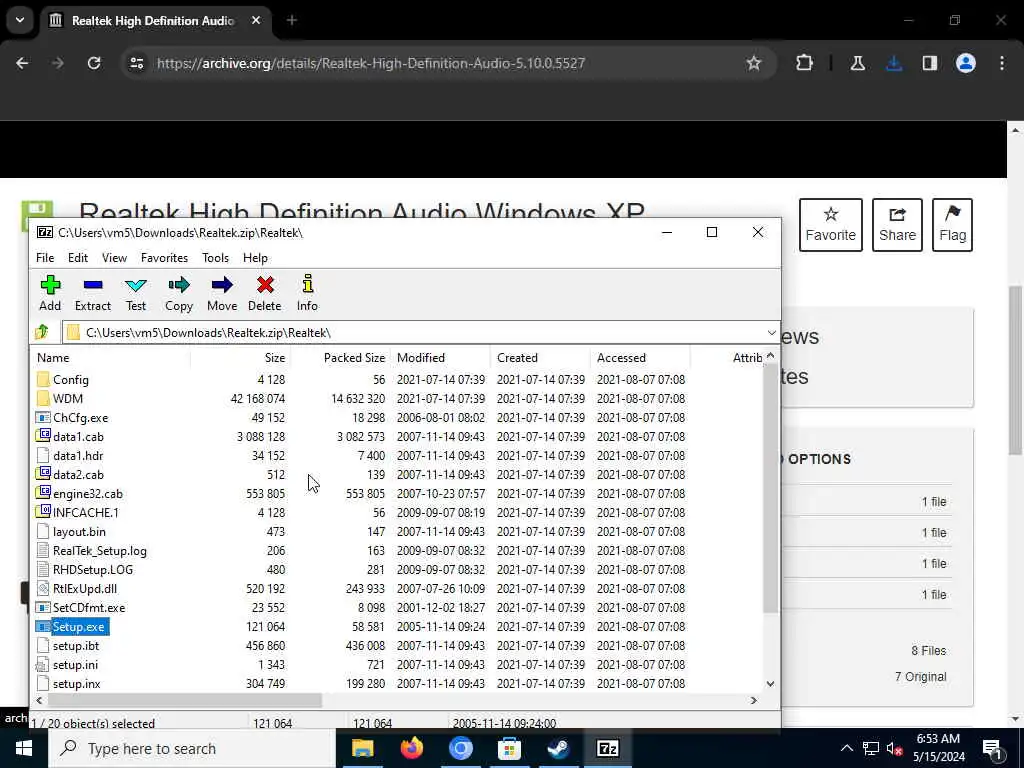Open the Edit menu in 7-Zip
1024x768 pixels.
pos(78,258)
